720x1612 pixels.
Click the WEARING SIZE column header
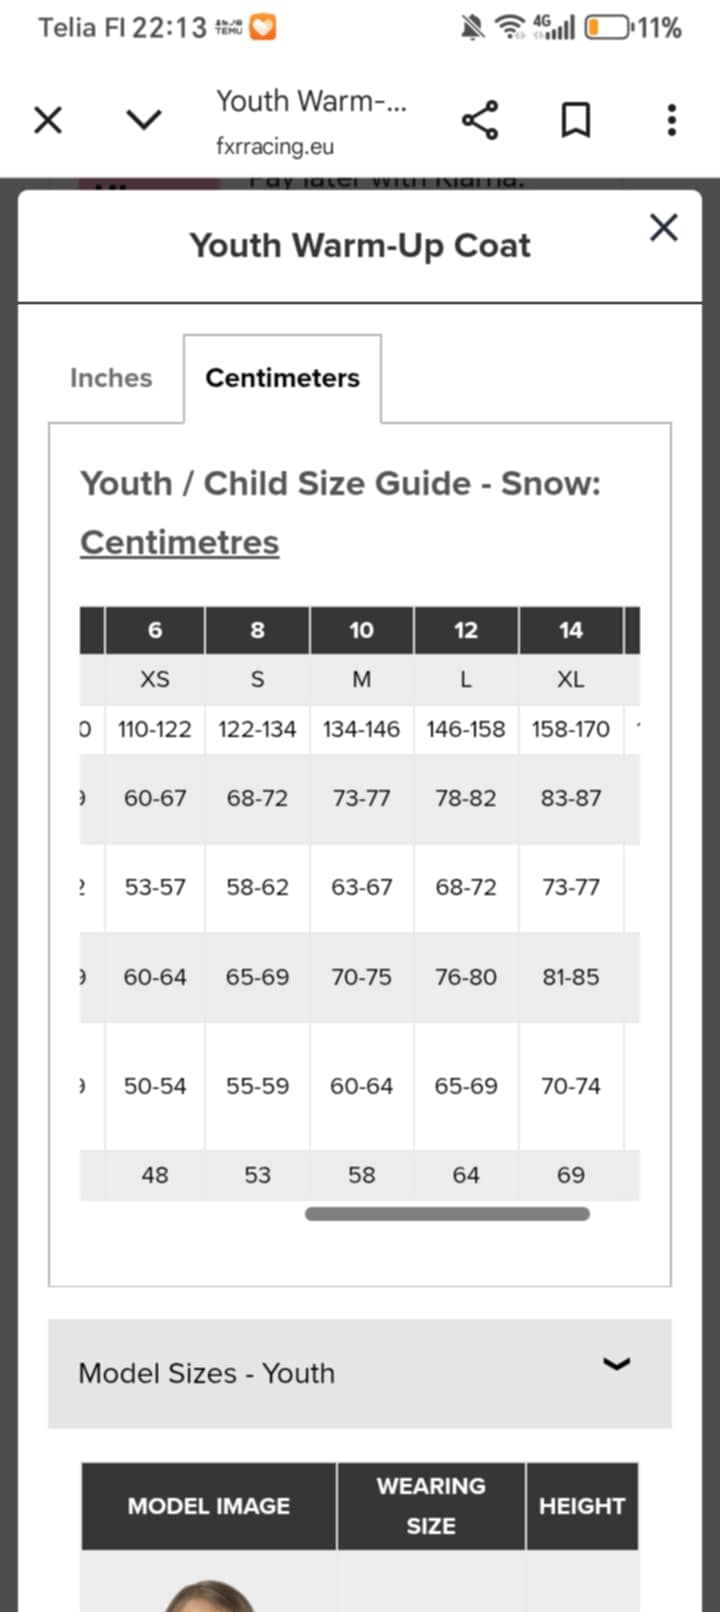tap(431, 1506)
